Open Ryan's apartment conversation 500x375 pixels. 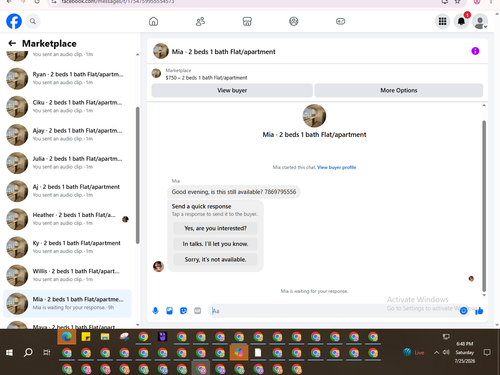pos(67,79)
